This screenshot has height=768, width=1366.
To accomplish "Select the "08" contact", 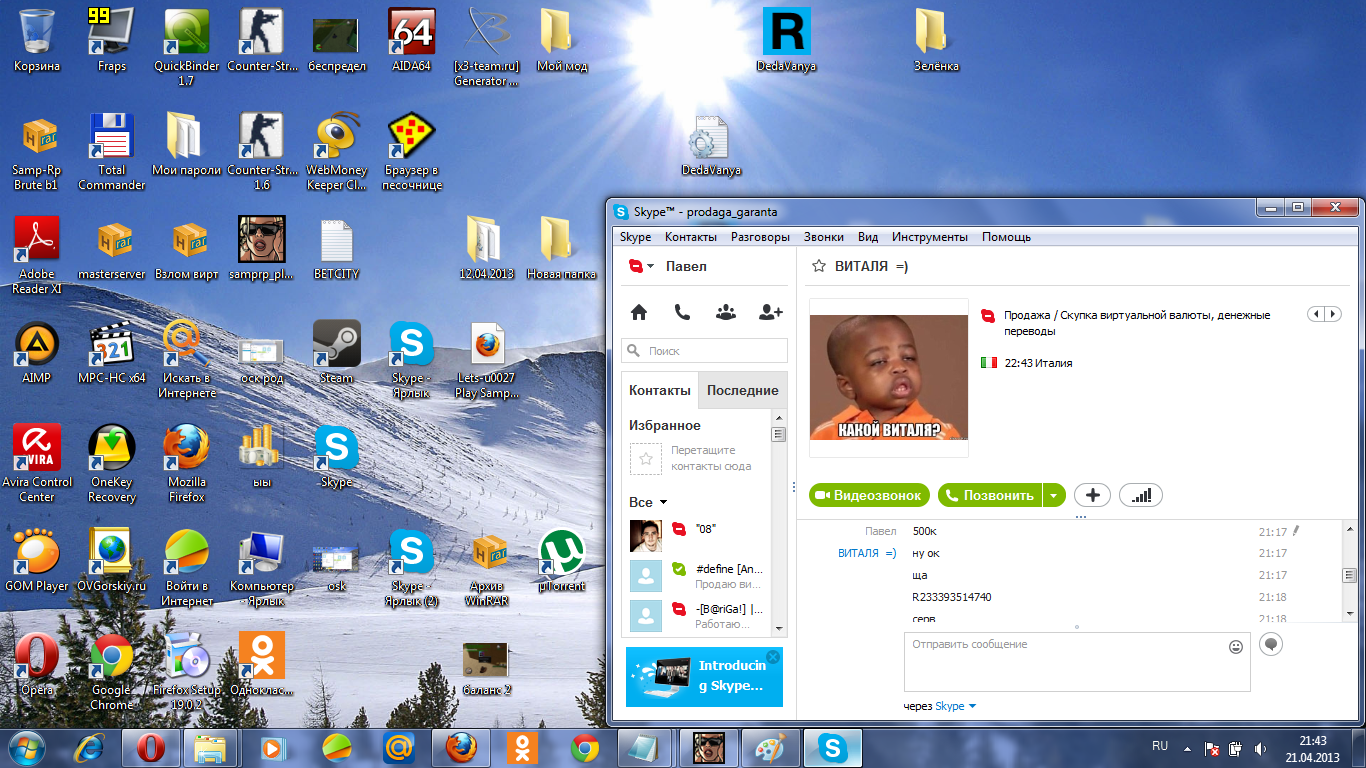I will click(696, 536).
